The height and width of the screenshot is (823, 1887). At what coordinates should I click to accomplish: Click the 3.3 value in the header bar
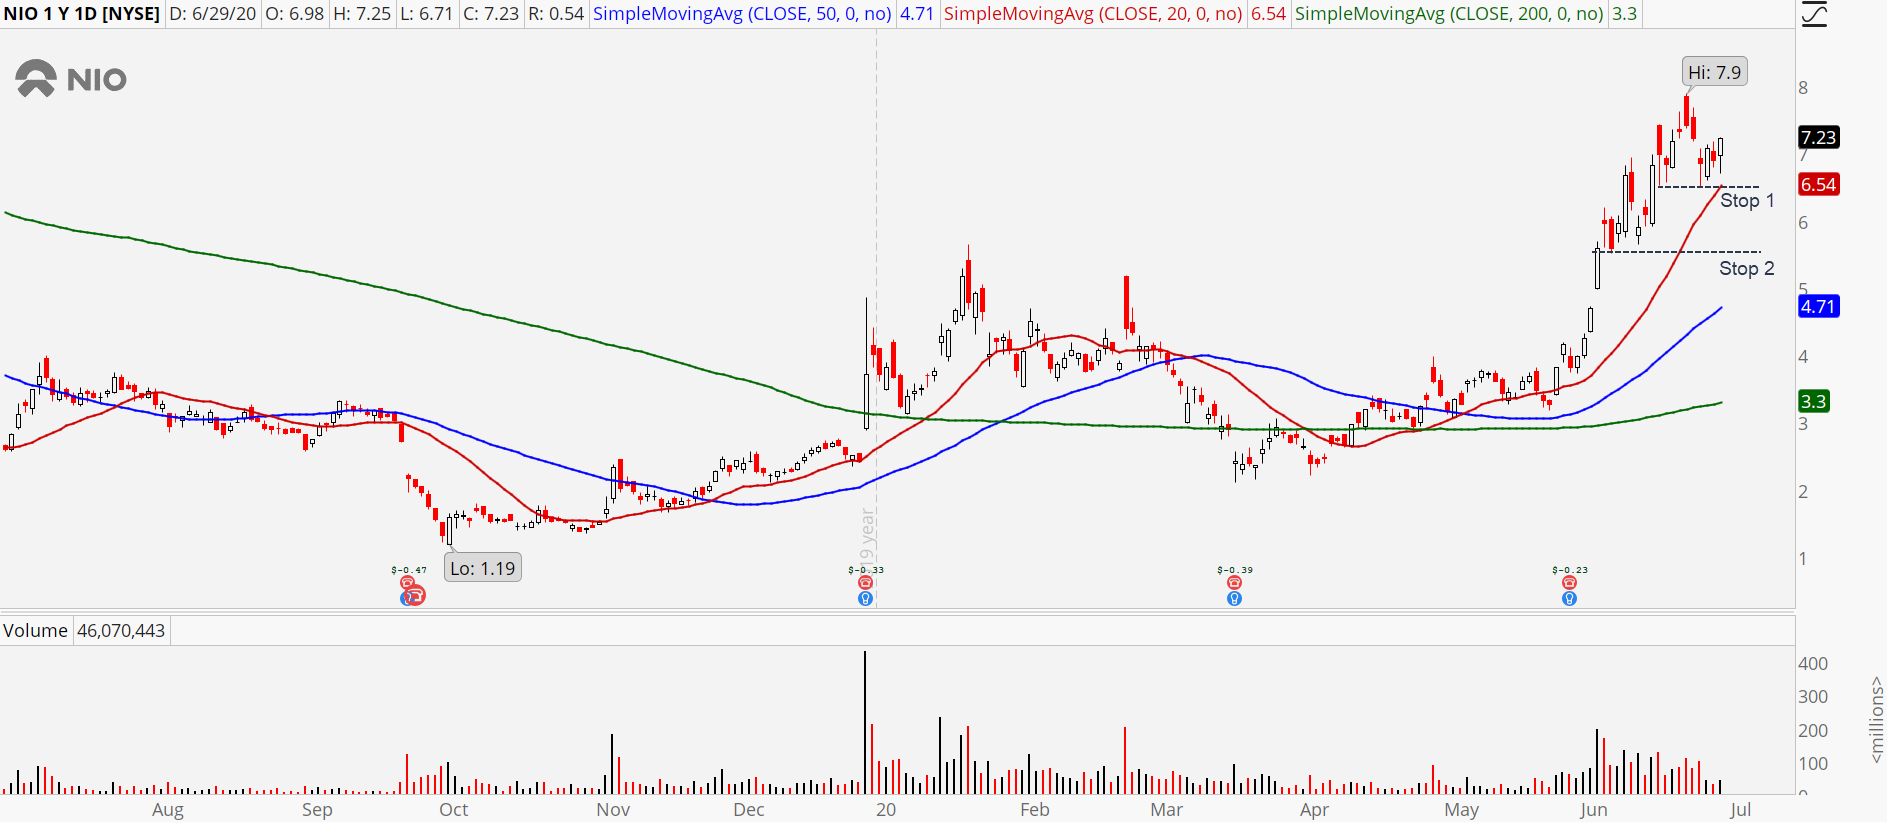pos(1624,14)
